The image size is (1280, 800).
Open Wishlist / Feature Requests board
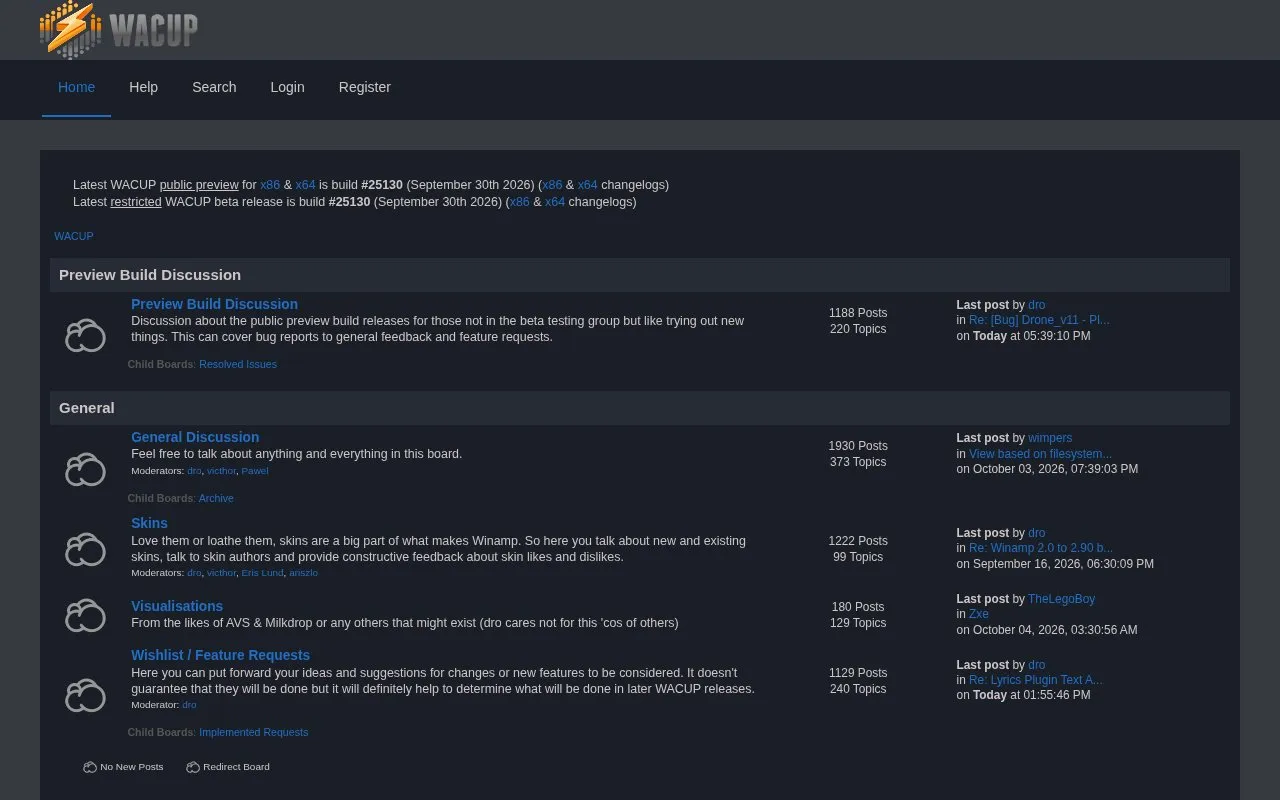pyautogui.click(x=220, y=655)
